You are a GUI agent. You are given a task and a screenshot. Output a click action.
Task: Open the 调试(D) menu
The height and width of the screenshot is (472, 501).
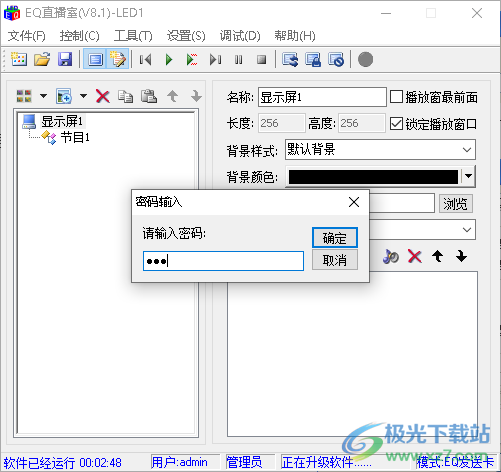240,36
